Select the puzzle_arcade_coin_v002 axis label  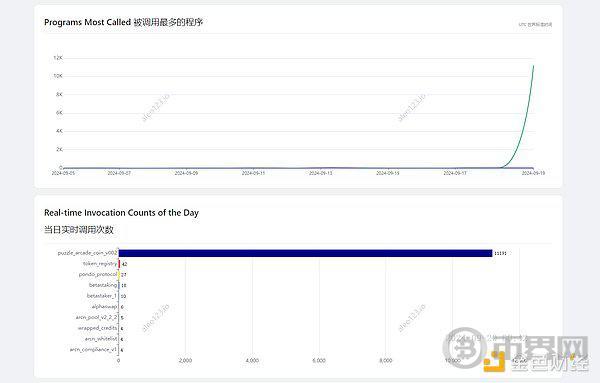coord(87,253)
